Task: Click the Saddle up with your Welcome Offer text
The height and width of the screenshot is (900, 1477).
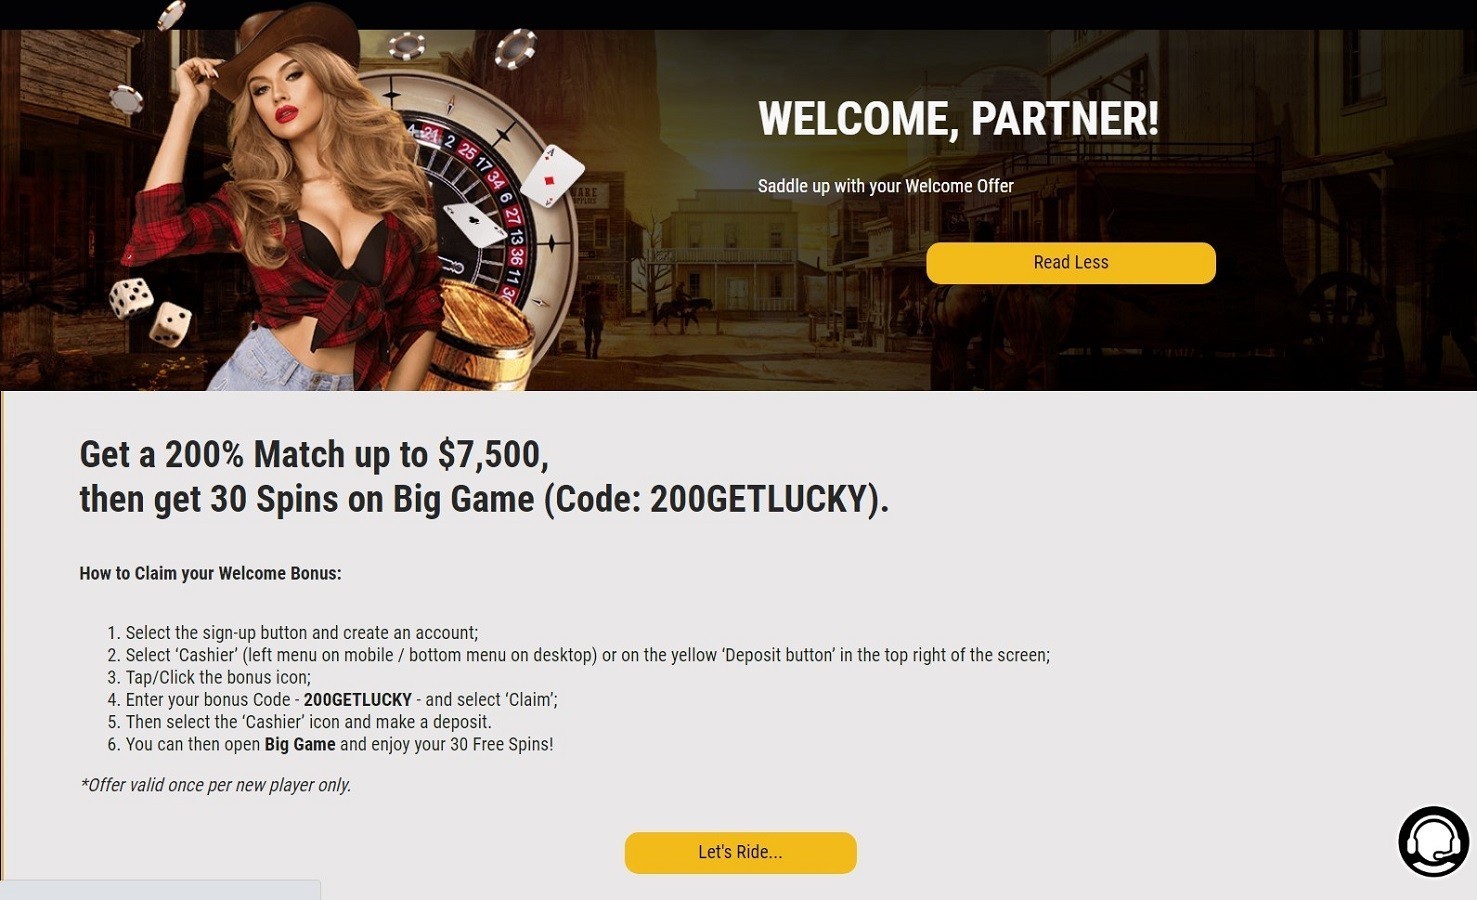Action: [x=886, y=186]
